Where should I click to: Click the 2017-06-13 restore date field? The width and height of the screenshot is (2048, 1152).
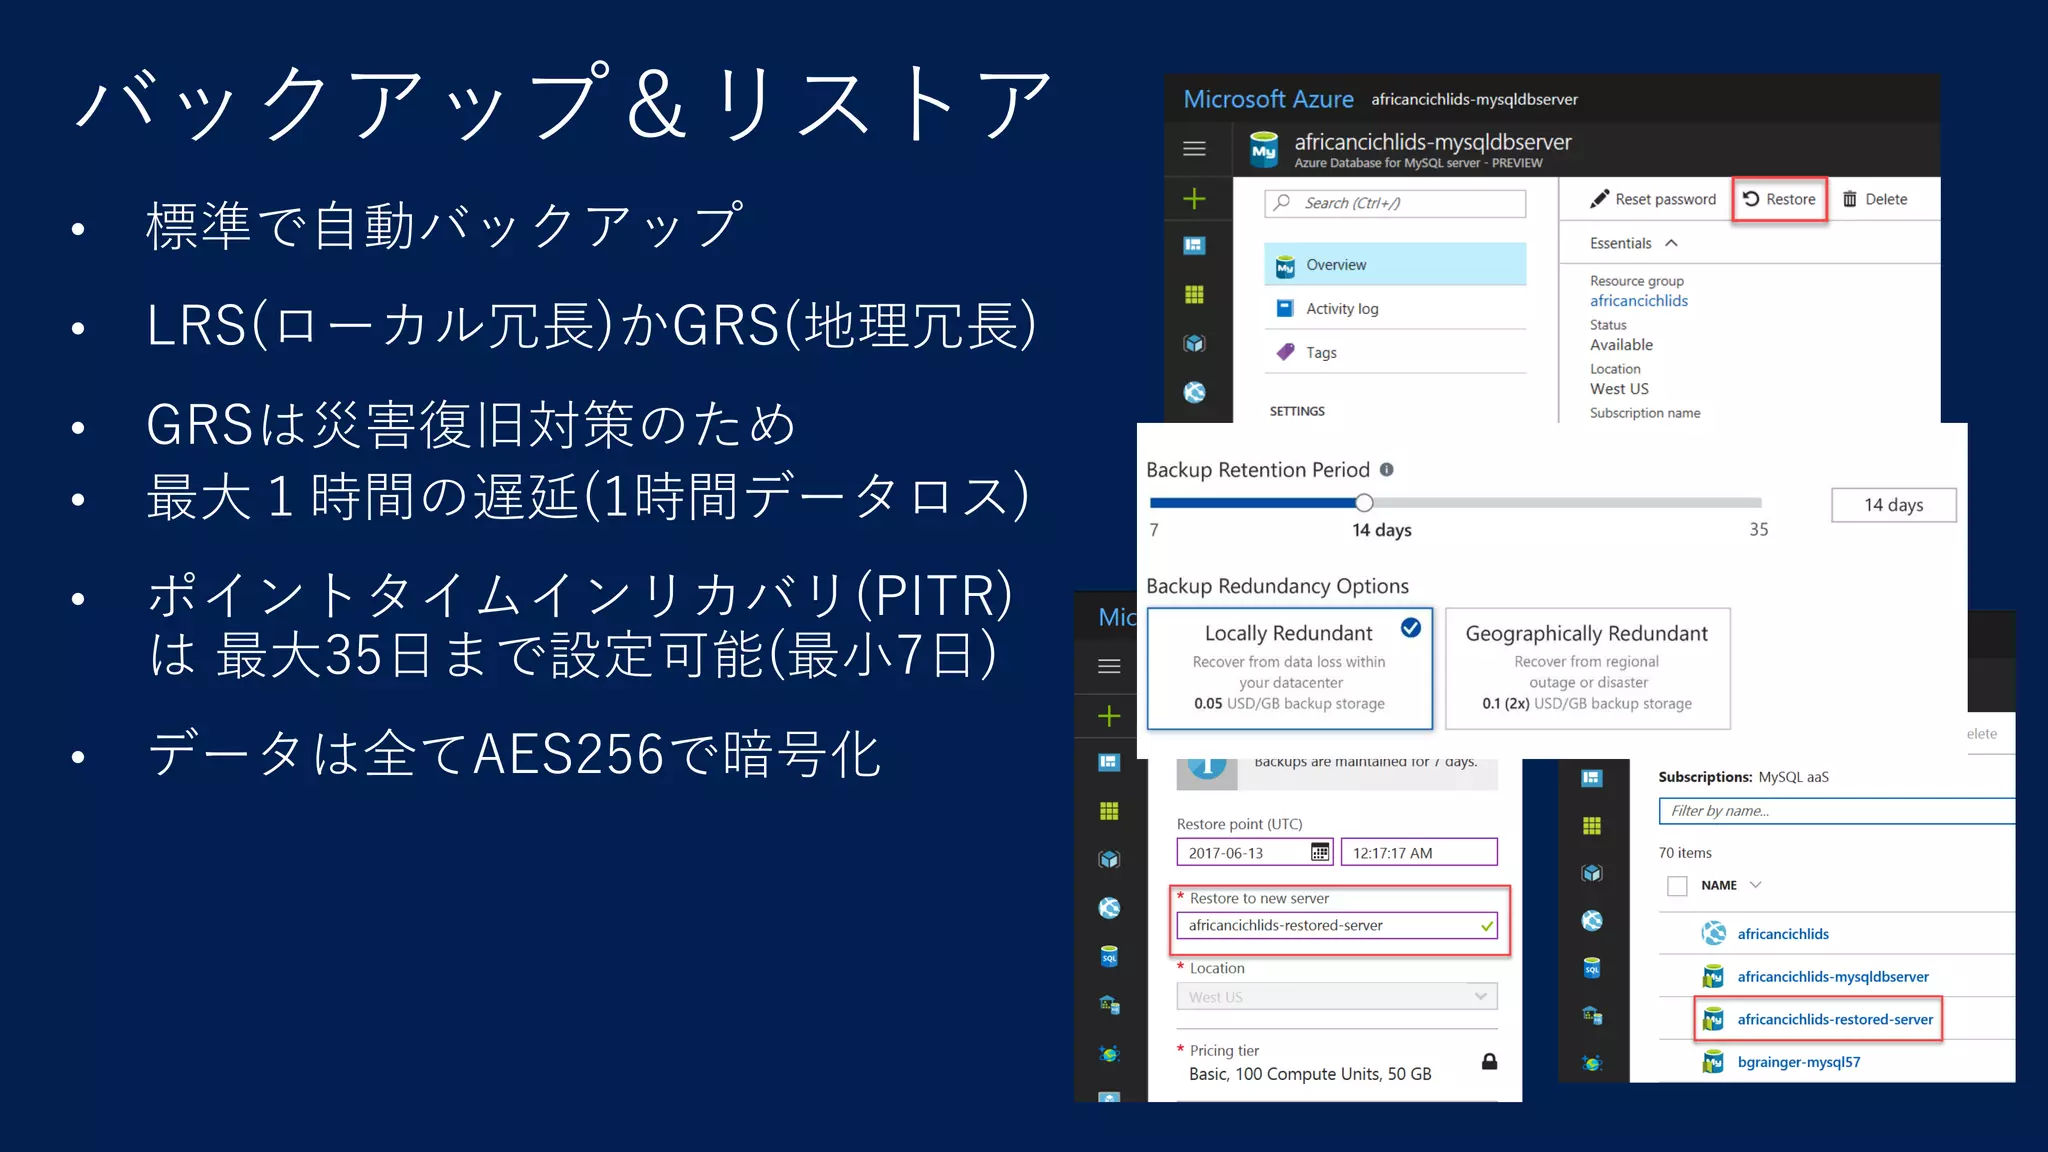1255,852
